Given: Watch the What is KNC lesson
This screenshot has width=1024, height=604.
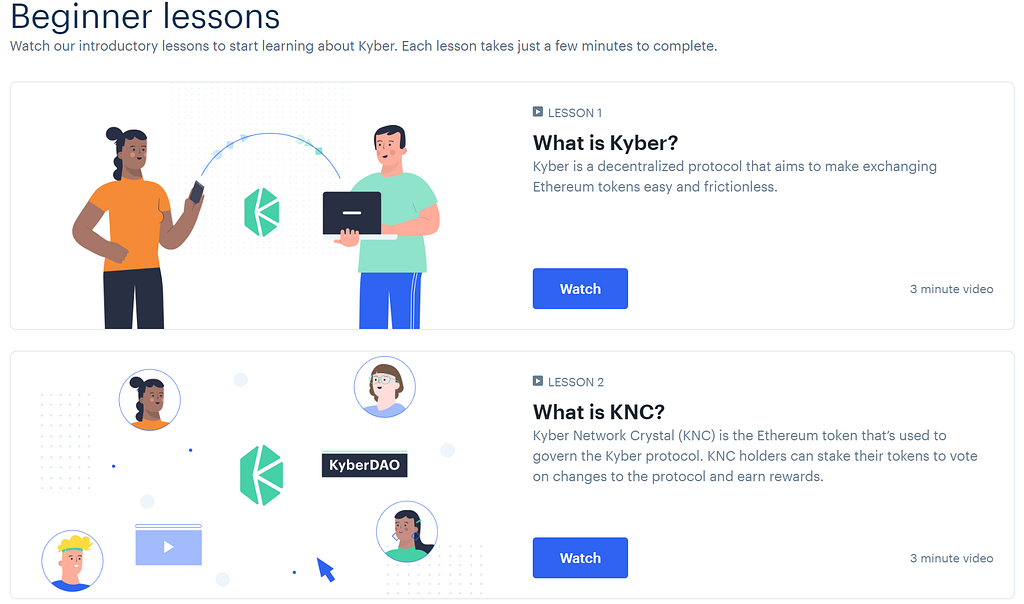Looking at the screenshot, I should (580, 558).
